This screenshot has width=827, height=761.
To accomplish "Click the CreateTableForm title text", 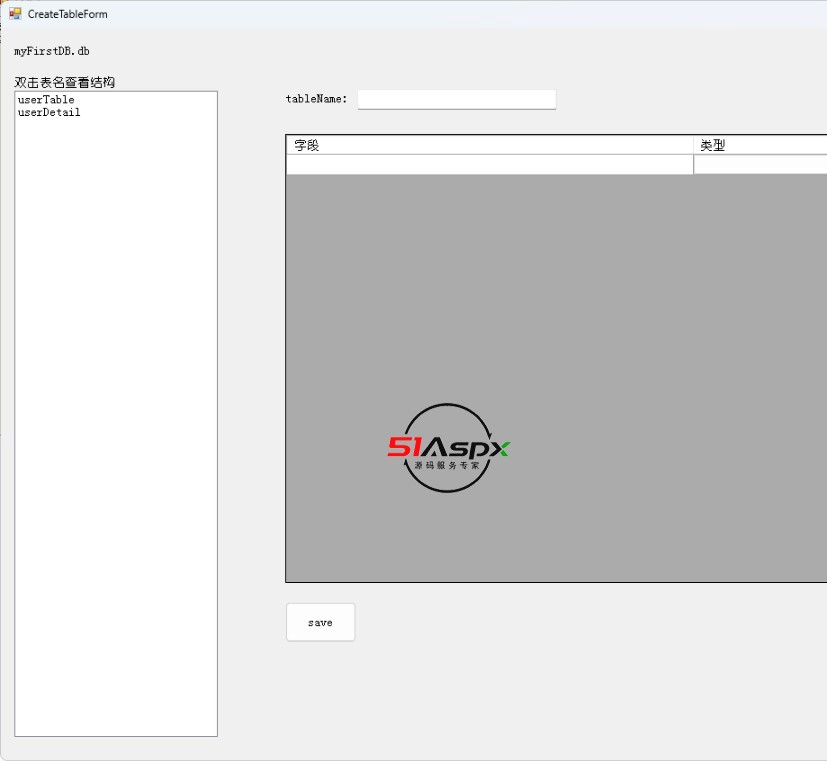I will click(x=68, y=14).
